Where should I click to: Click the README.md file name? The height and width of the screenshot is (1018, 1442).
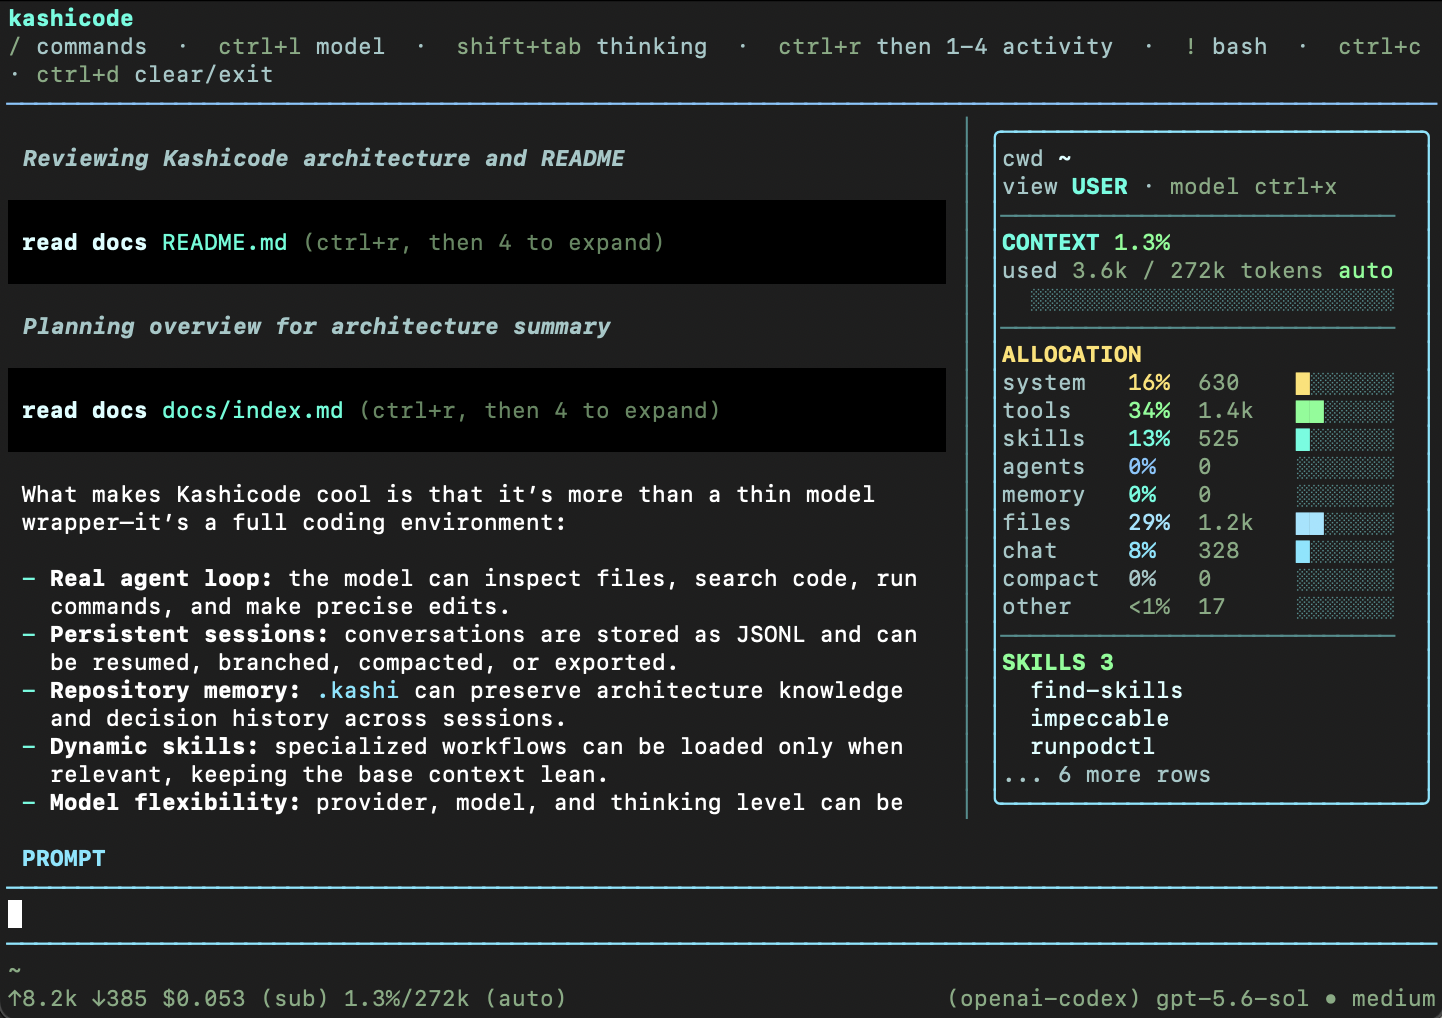point(224,242)
